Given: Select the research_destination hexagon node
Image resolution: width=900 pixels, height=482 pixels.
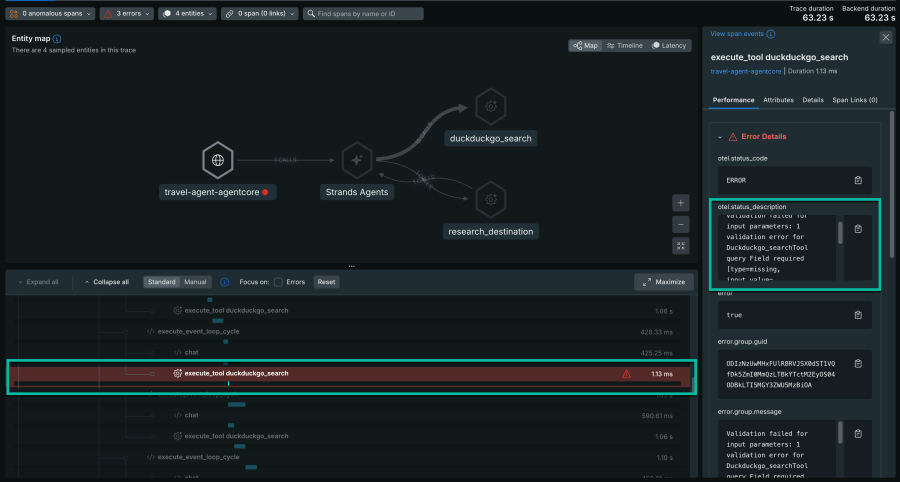Looking at the screenshot, I should coord(491,199).
